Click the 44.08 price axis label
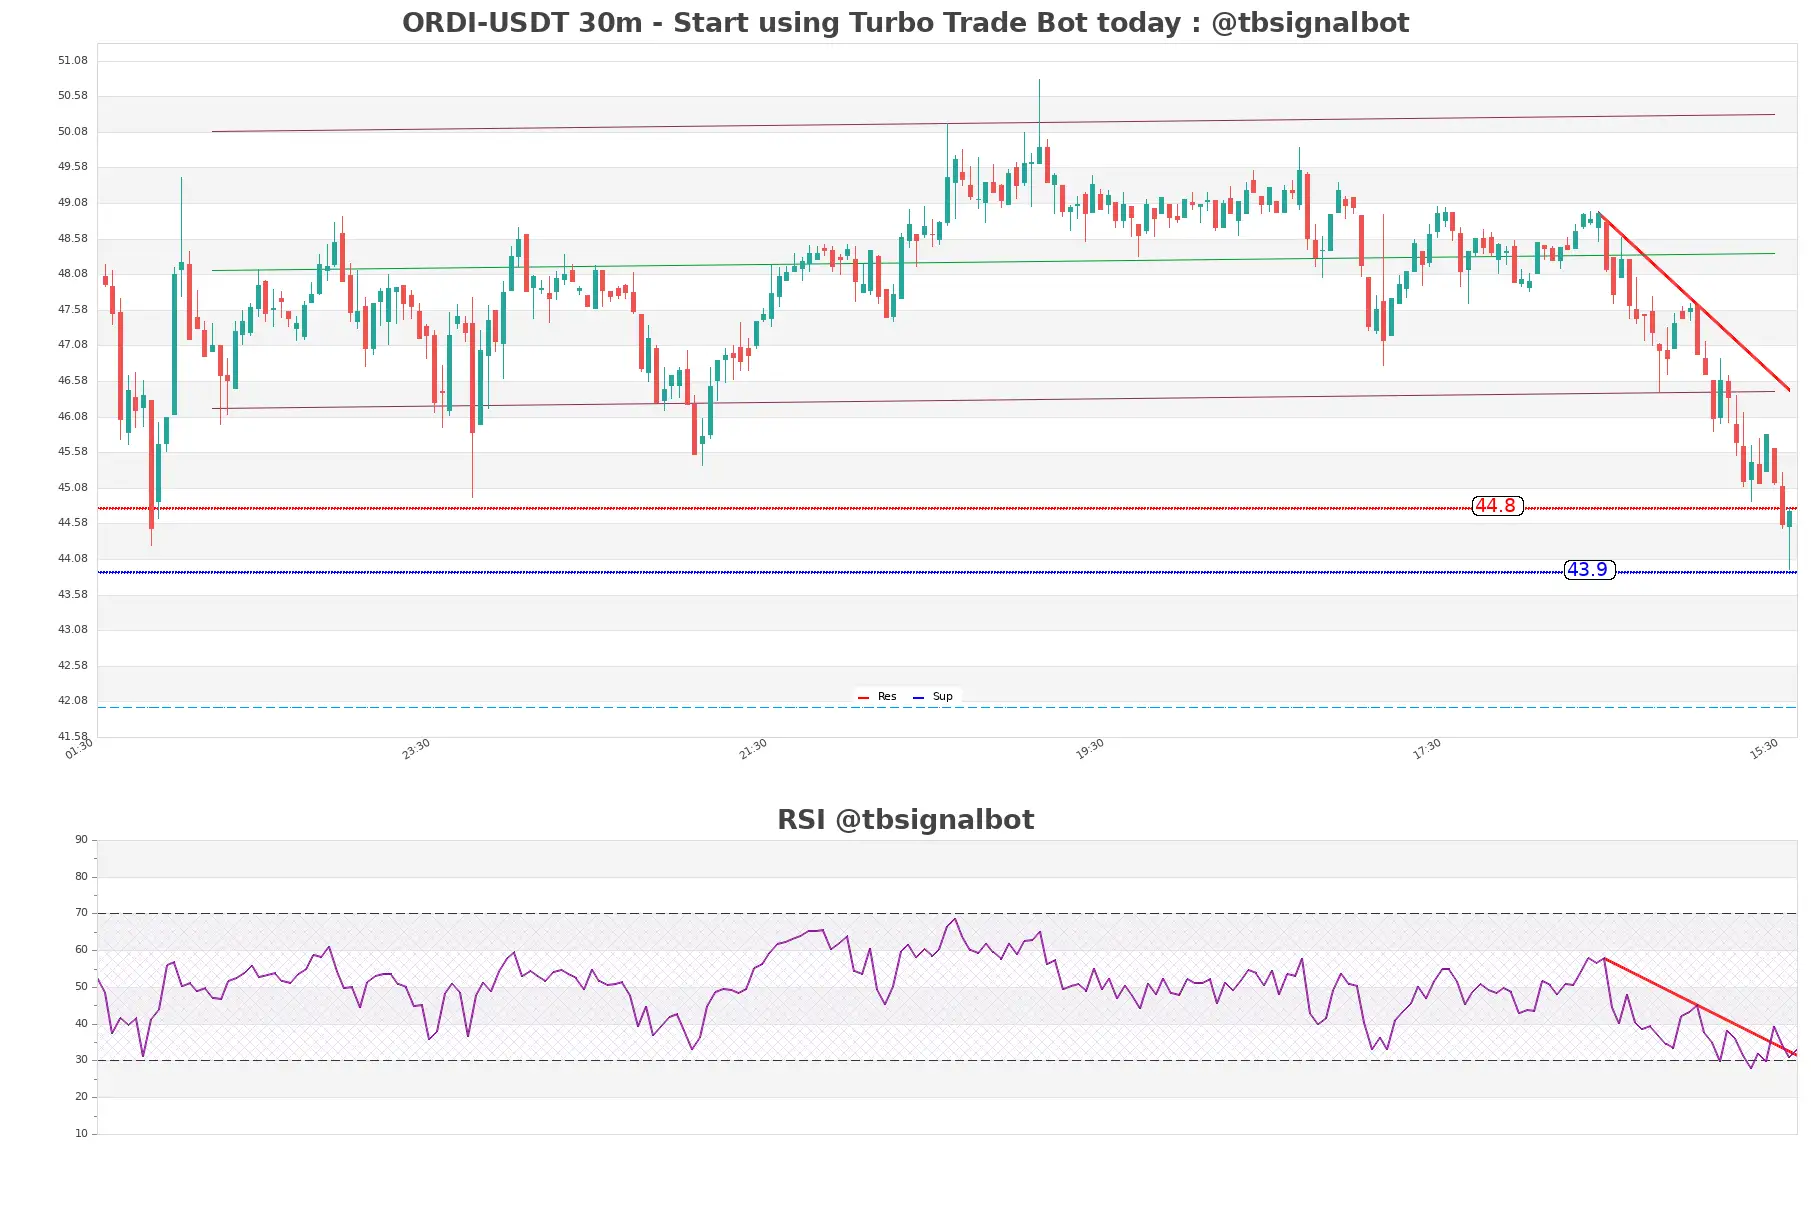1811x1208 pixels. [73, 559]
